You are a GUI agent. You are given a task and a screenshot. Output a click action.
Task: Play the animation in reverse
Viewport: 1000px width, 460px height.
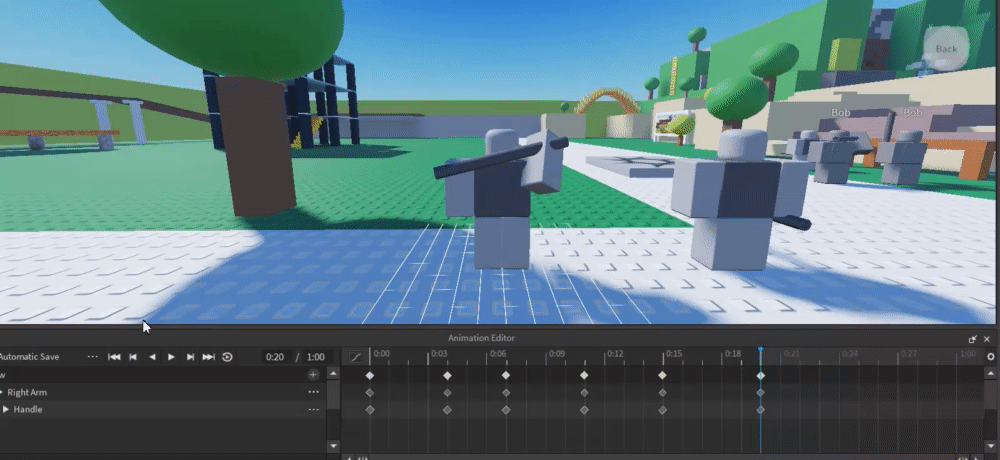(x=152, y=357)
